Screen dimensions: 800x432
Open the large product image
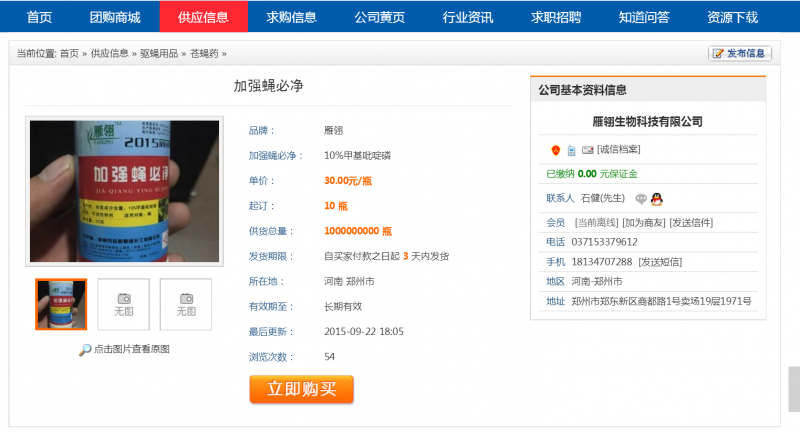pos(124,192)
